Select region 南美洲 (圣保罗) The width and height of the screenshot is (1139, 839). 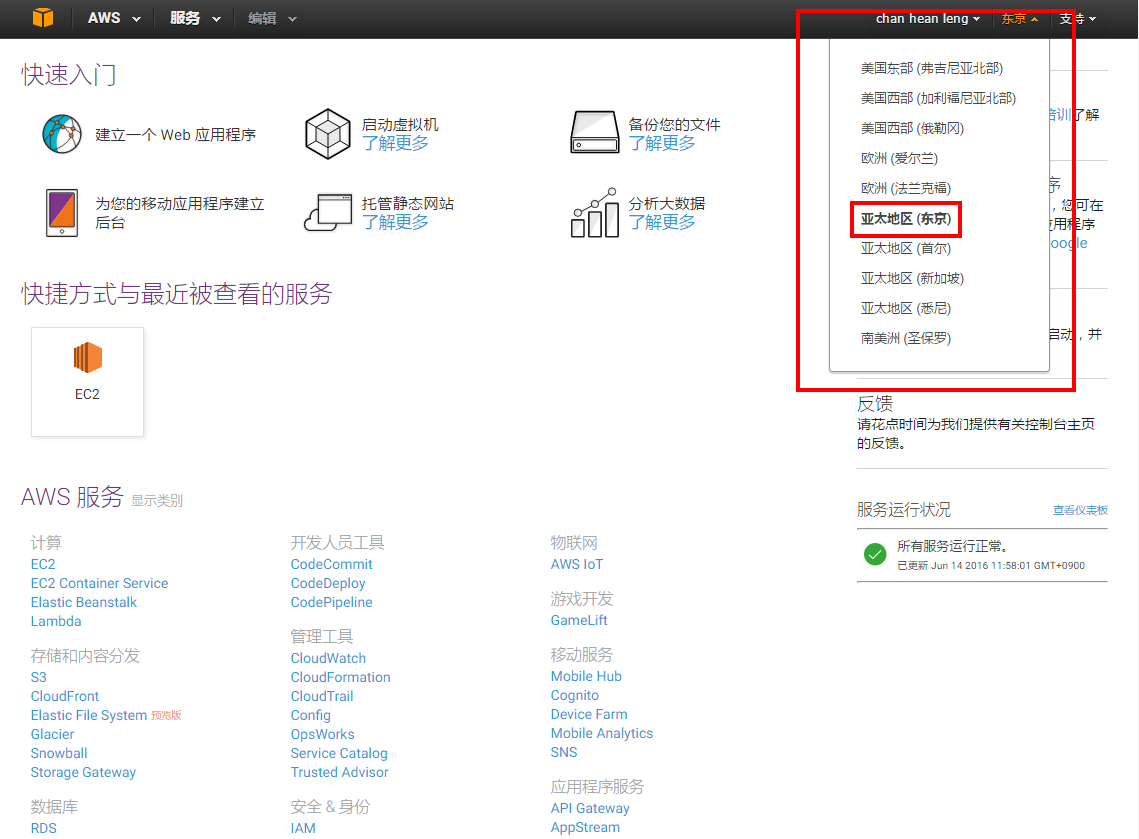click(x=906, y=338)
